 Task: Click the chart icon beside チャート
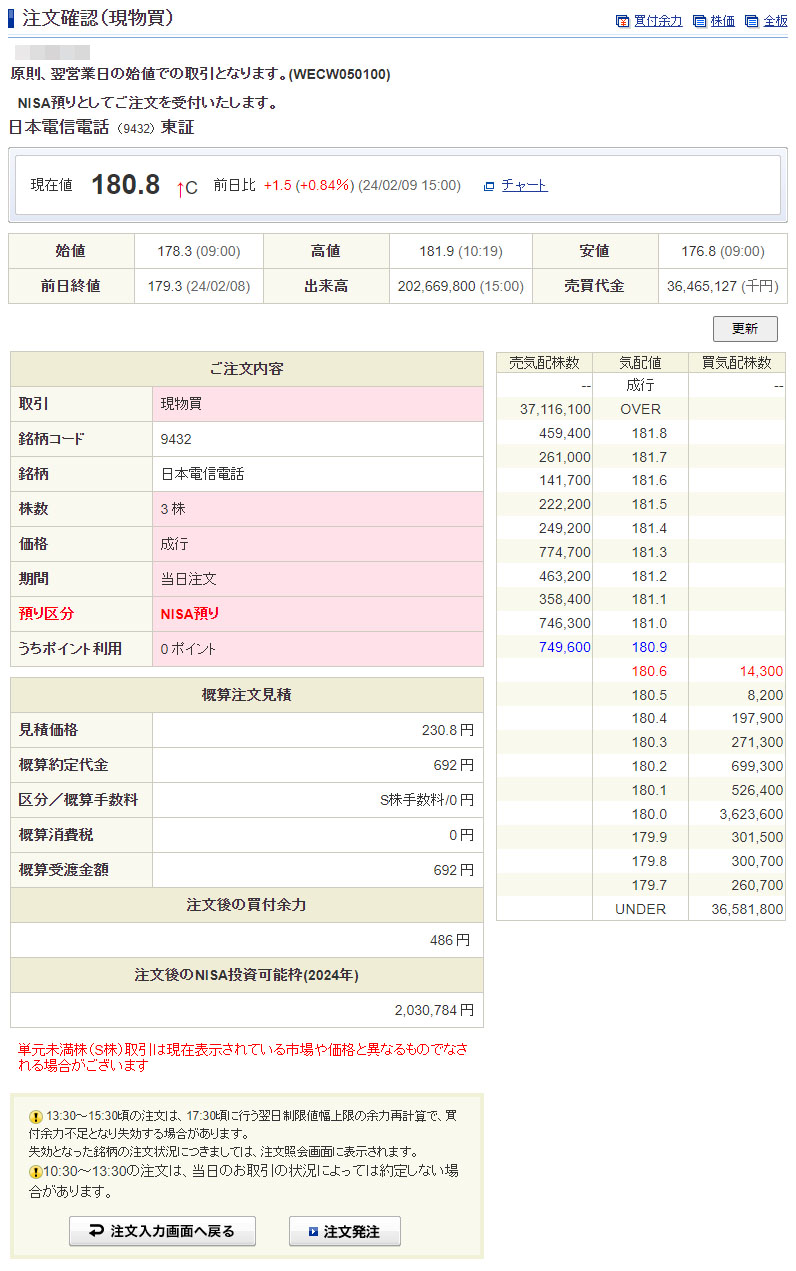click(489, 186)
